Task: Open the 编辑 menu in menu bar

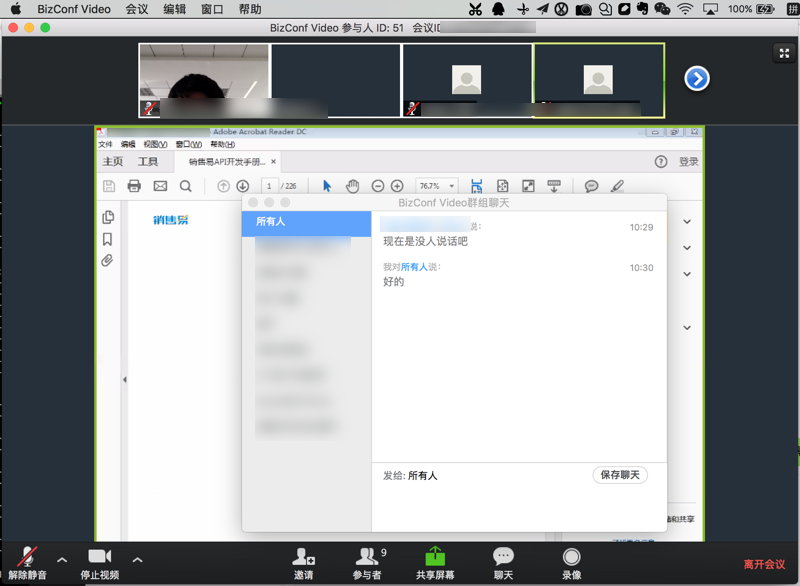Action: (174, 9)
